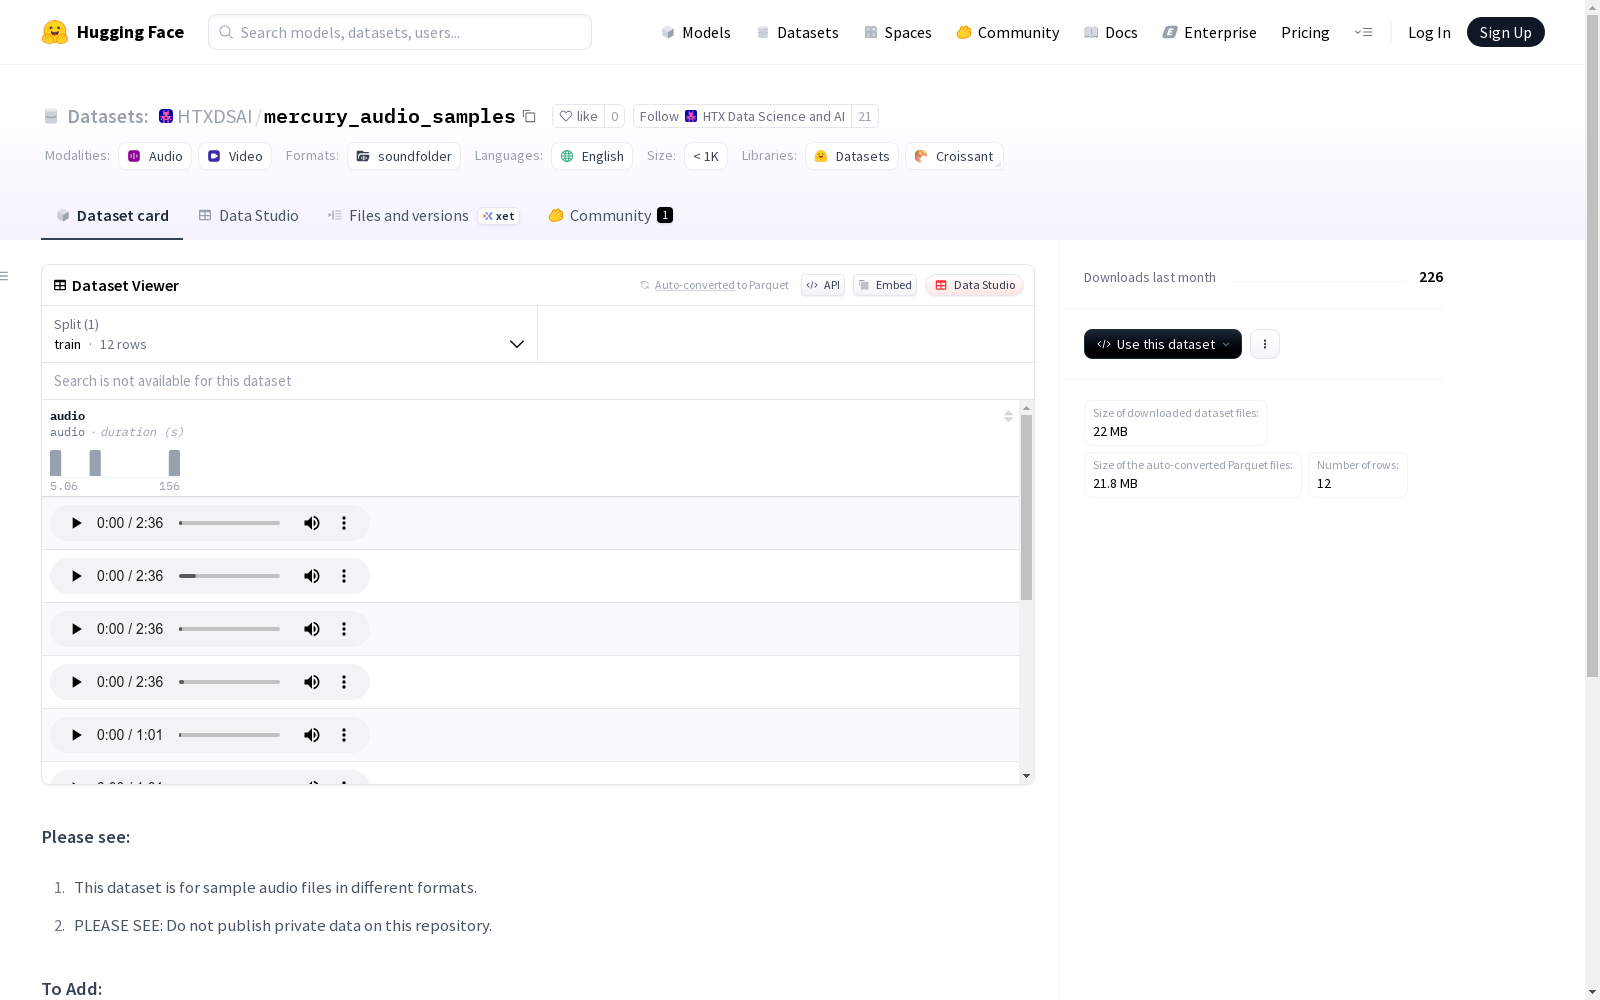
Task: Open the three-dot menu beside Use this dataset
Action: click(x=1265, y=344)
